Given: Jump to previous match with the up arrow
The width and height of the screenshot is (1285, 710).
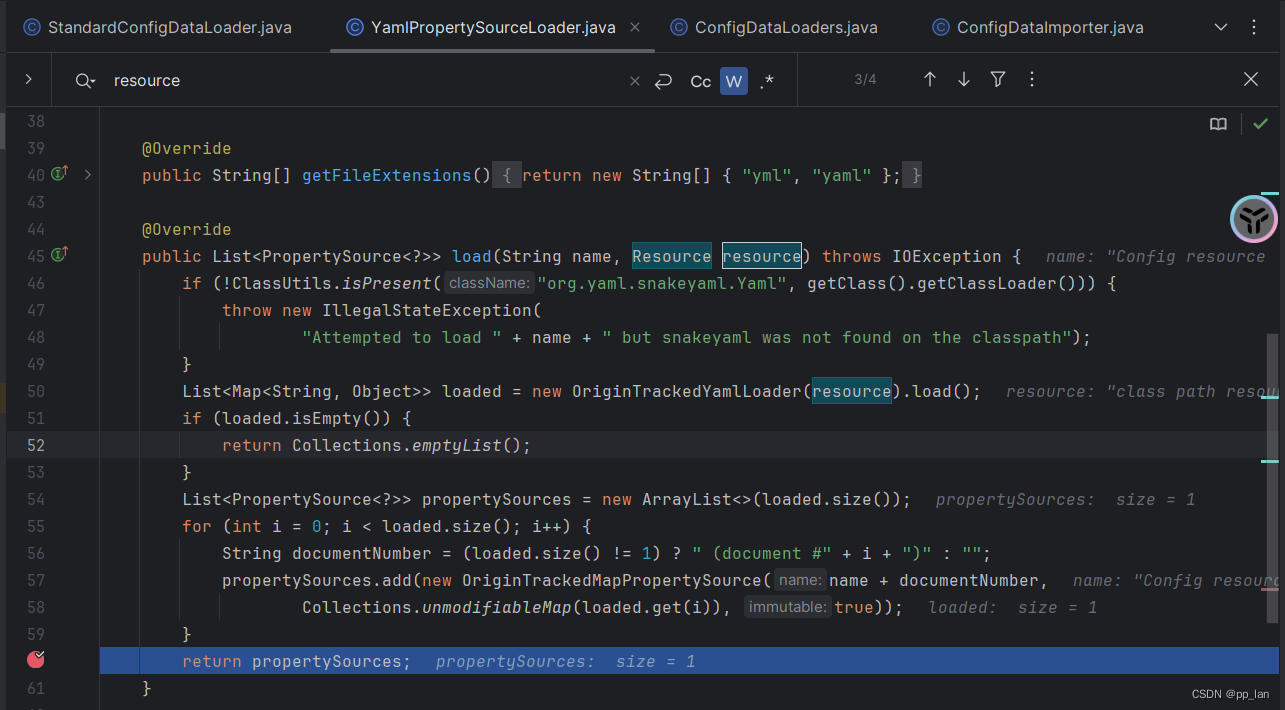Looking at the screenshot, I should click(x=929, y=79).
